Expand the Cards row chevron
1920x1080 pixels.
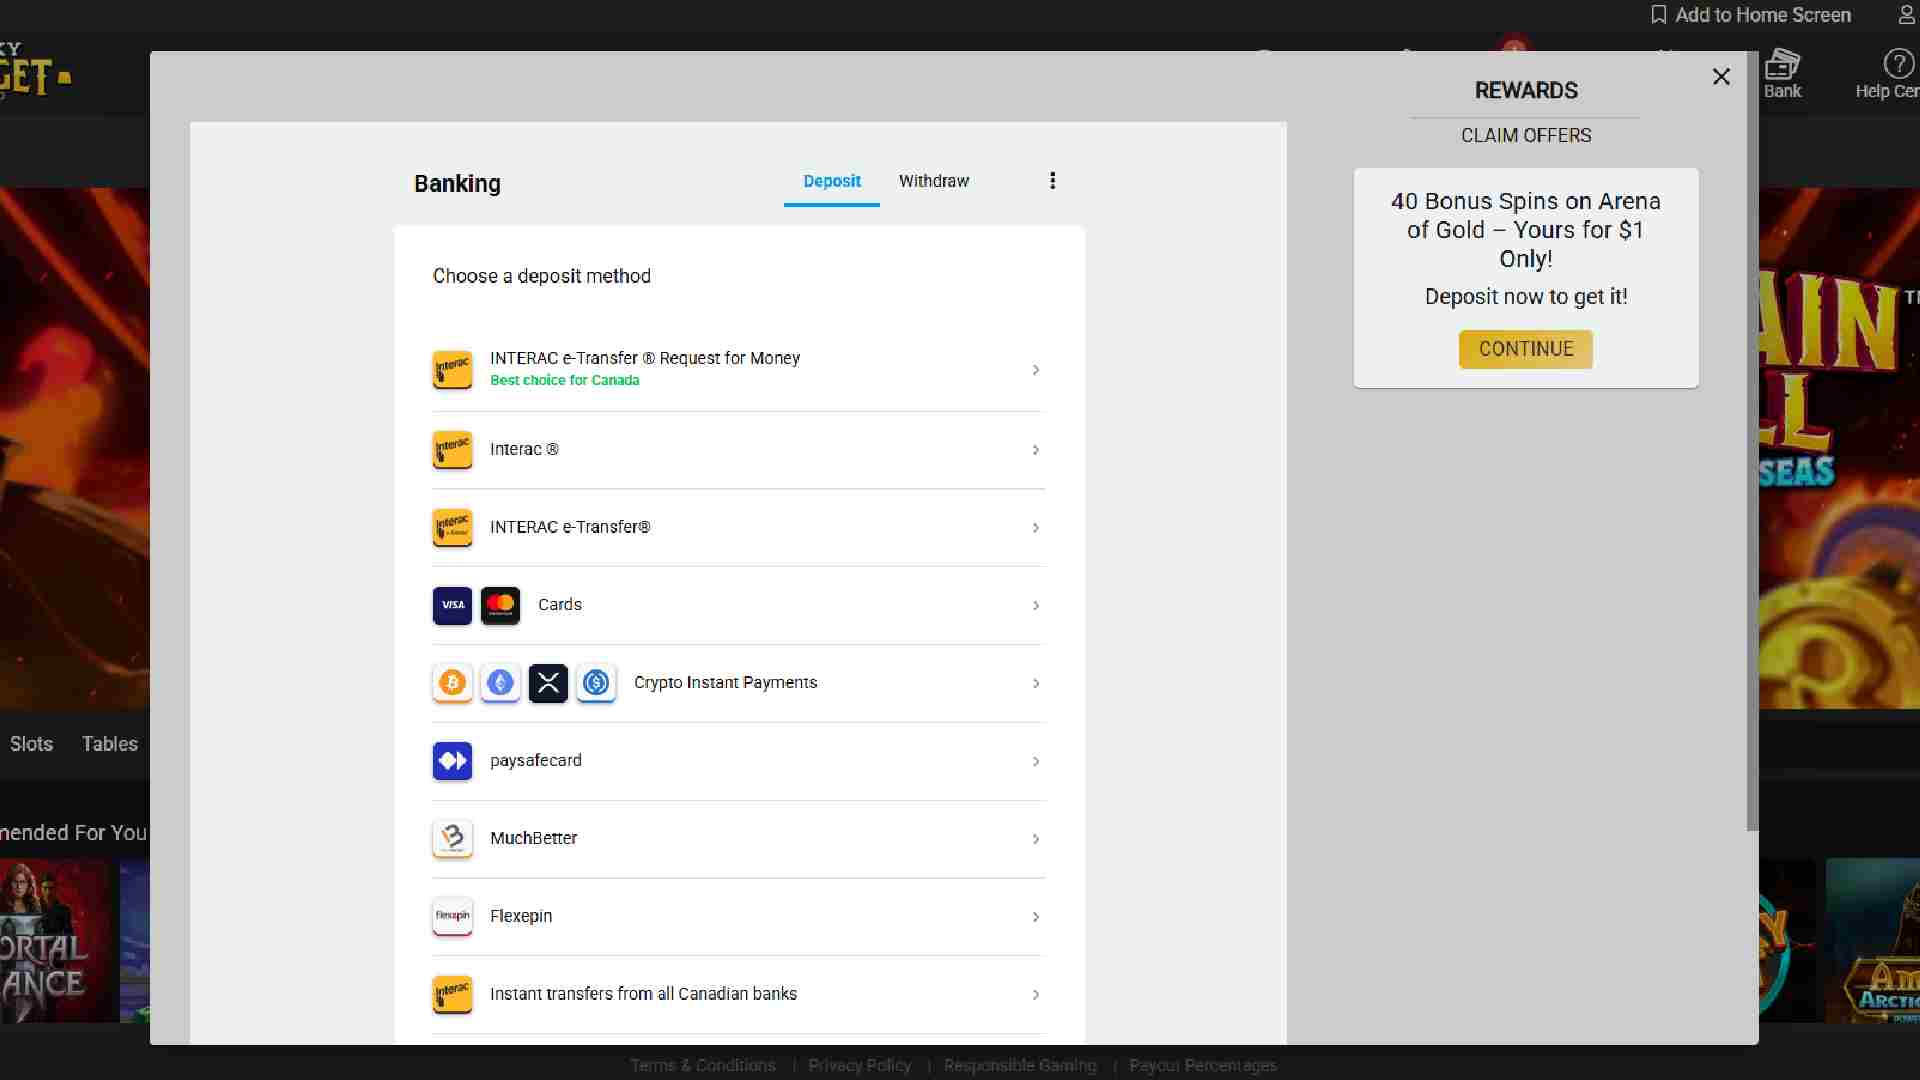point(1036,606)
